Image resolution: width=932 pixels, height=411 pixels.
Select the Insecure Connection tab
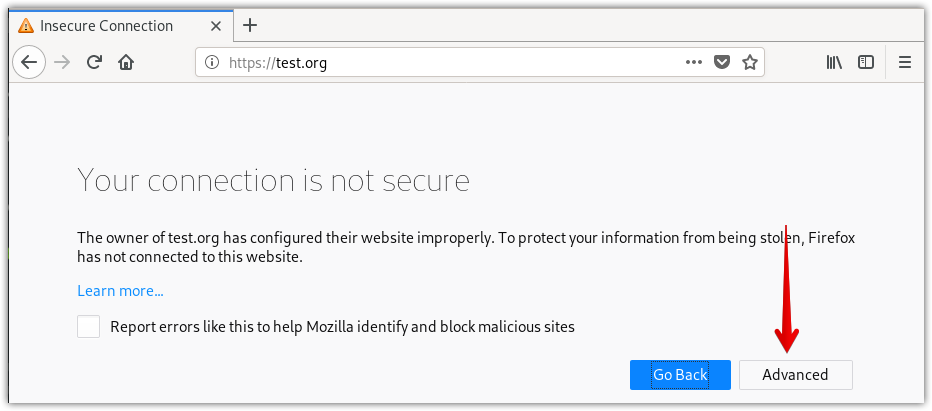pyautogui.click(x=106, y=26)
